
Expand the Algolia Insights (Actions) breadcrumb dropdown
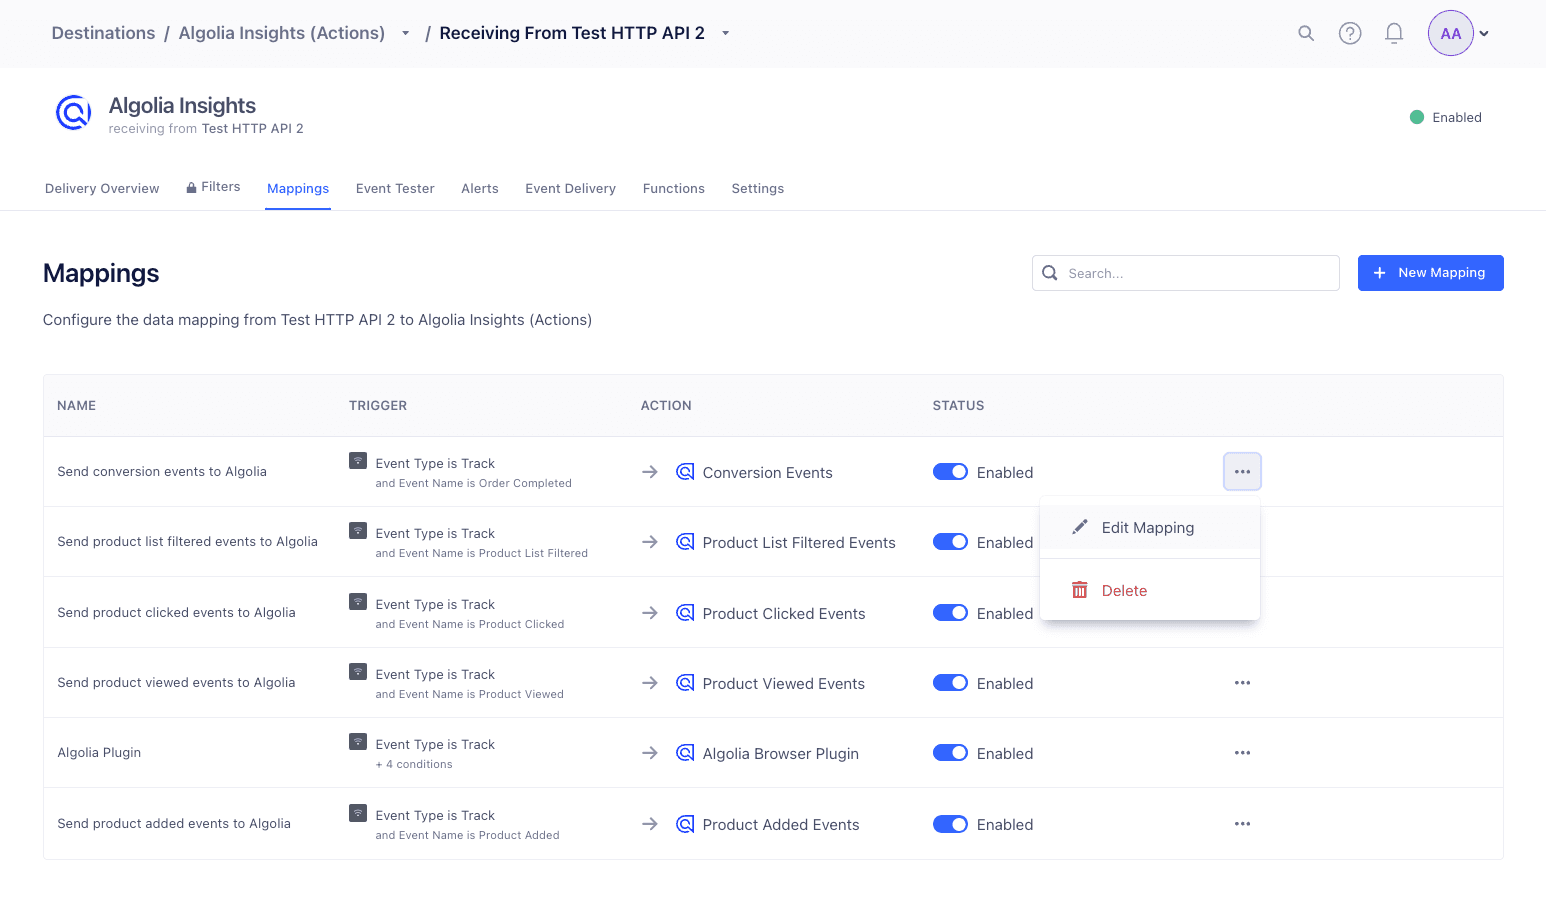pos(405,32)
